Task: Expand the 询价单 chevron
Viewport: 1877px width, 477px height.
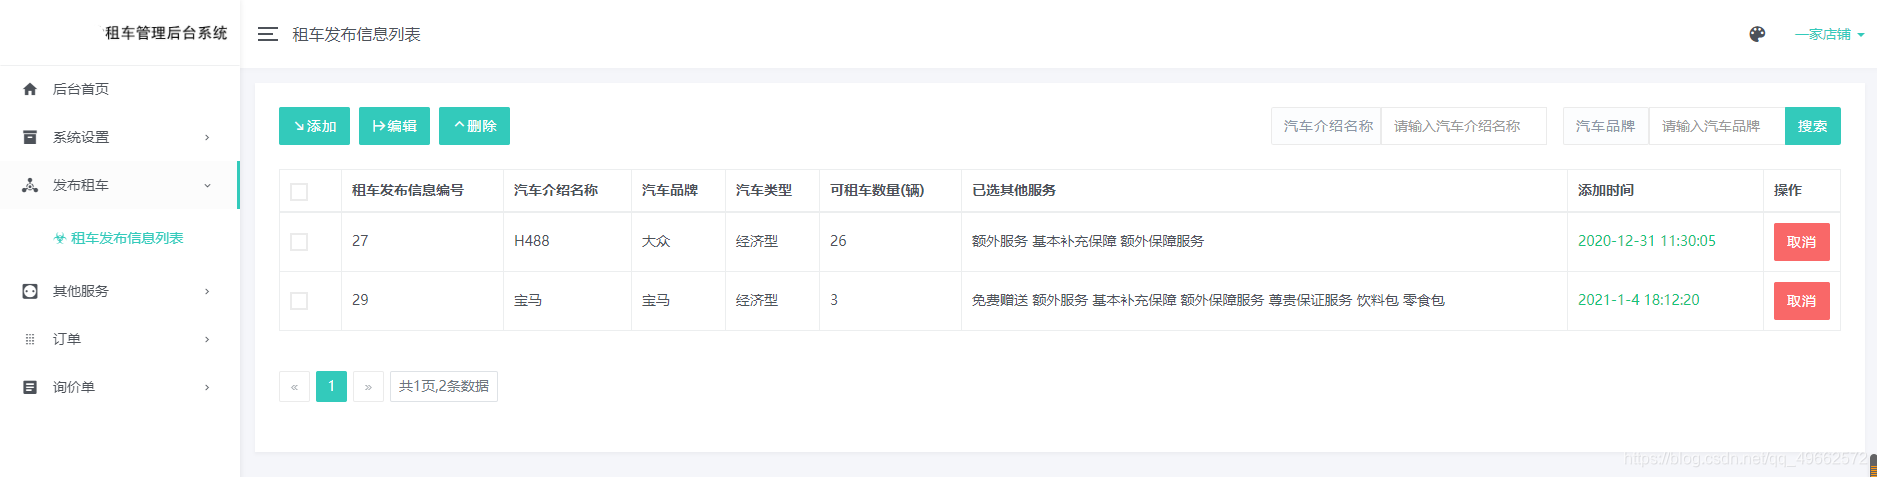Action: click(207, 387)
